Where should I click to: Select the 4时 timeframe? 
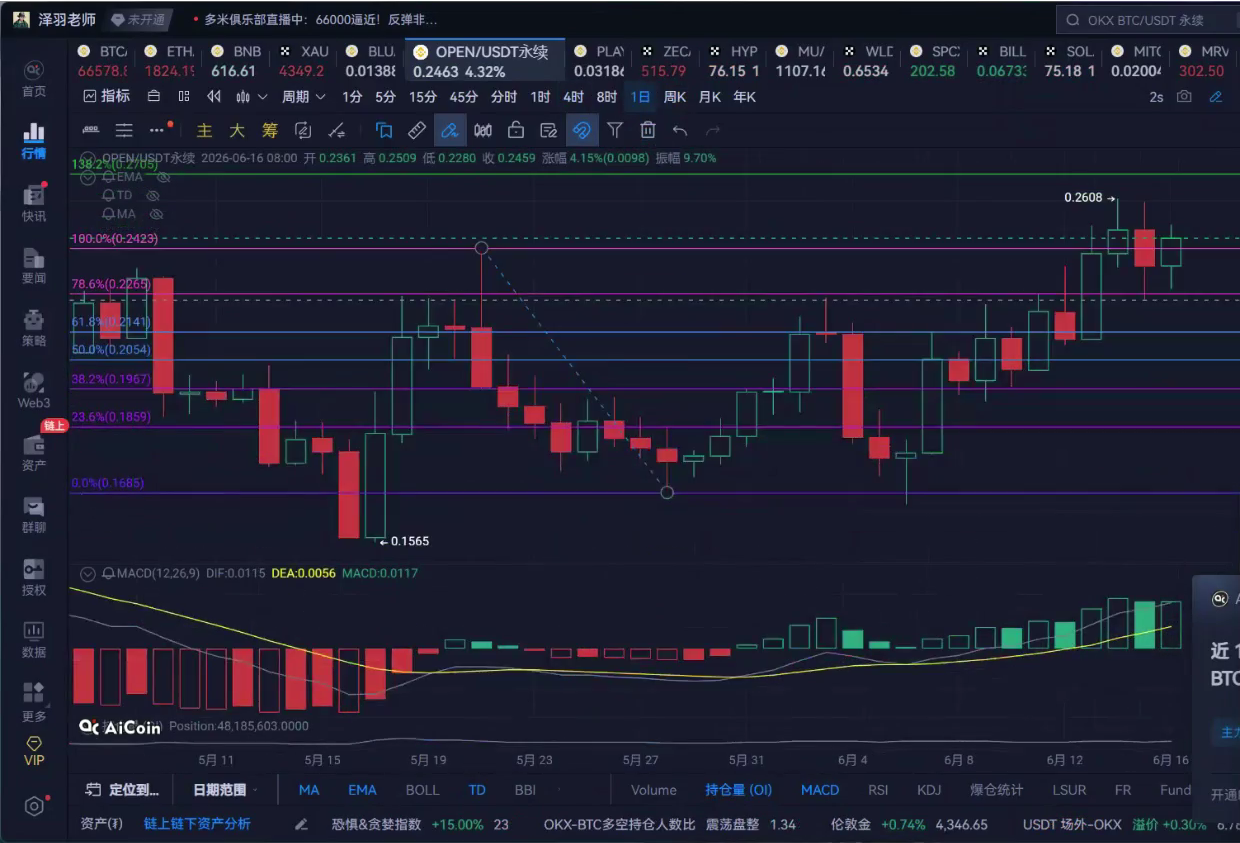pos(573,97)
